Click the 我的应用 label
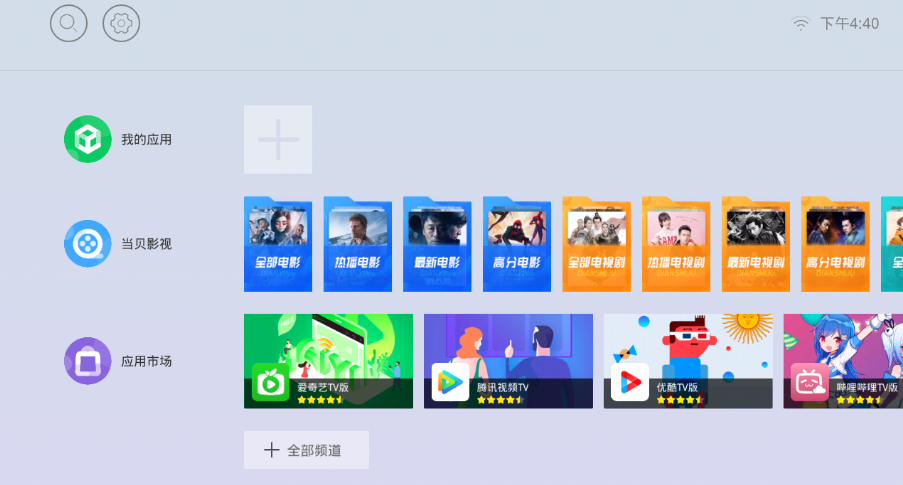This screenshot has width=903, height=485. click(146, 139)
